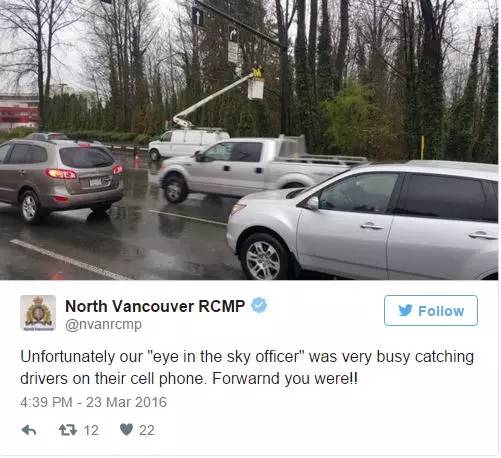Click the white utility van in the photo
The width and height of the screenshot is (501, 458).
coord(188,143)
